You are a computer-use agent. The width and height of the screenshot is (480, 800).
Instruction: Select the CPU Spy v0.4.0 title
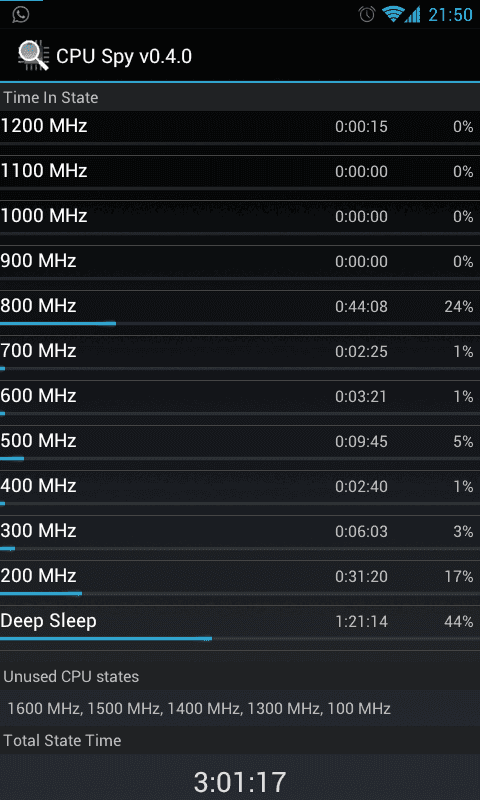(x=124, y=56)
